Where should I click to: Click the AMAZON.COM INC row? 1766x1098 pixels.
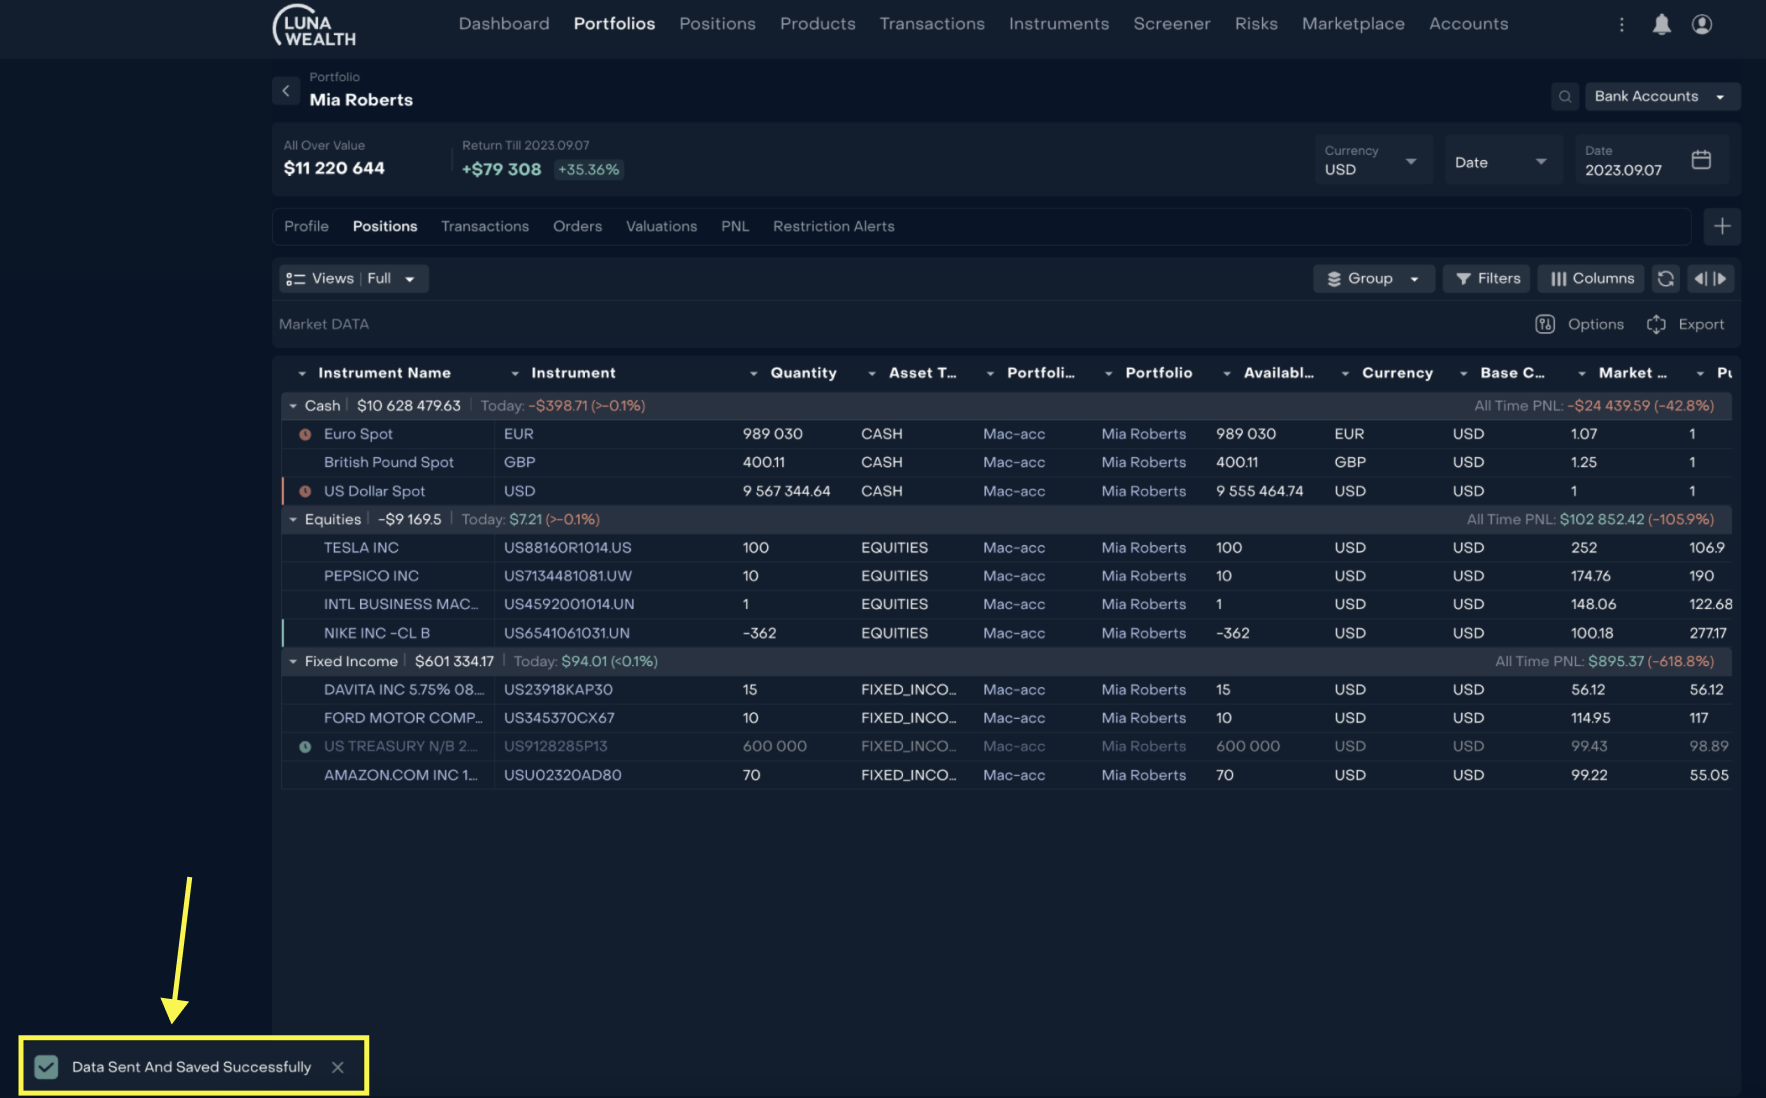(1006, 775)
